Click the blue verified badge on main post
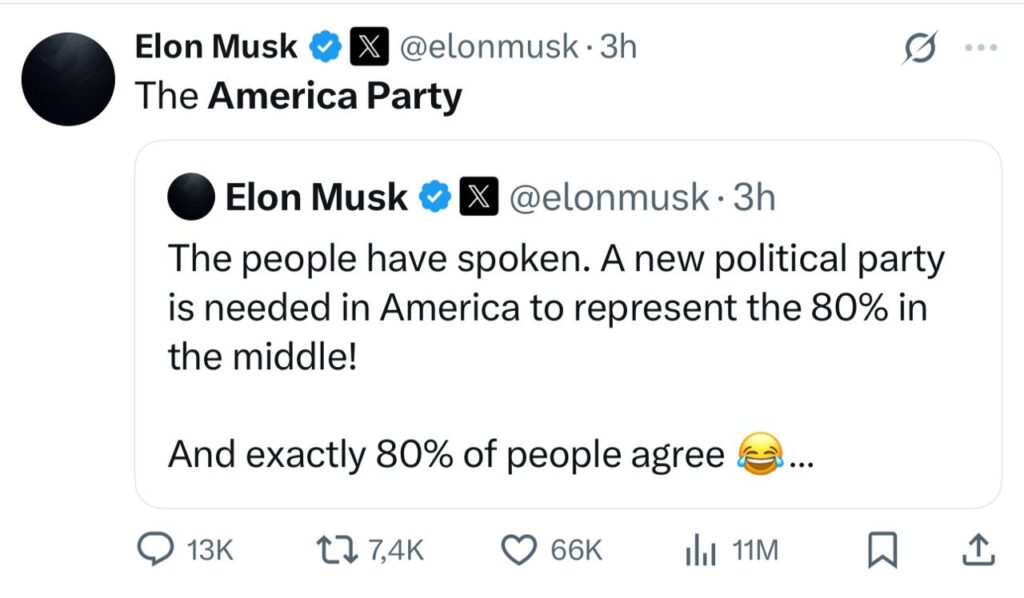This screenshot has height=598, width=1024. pyautogui.click(x=325, y=47)
